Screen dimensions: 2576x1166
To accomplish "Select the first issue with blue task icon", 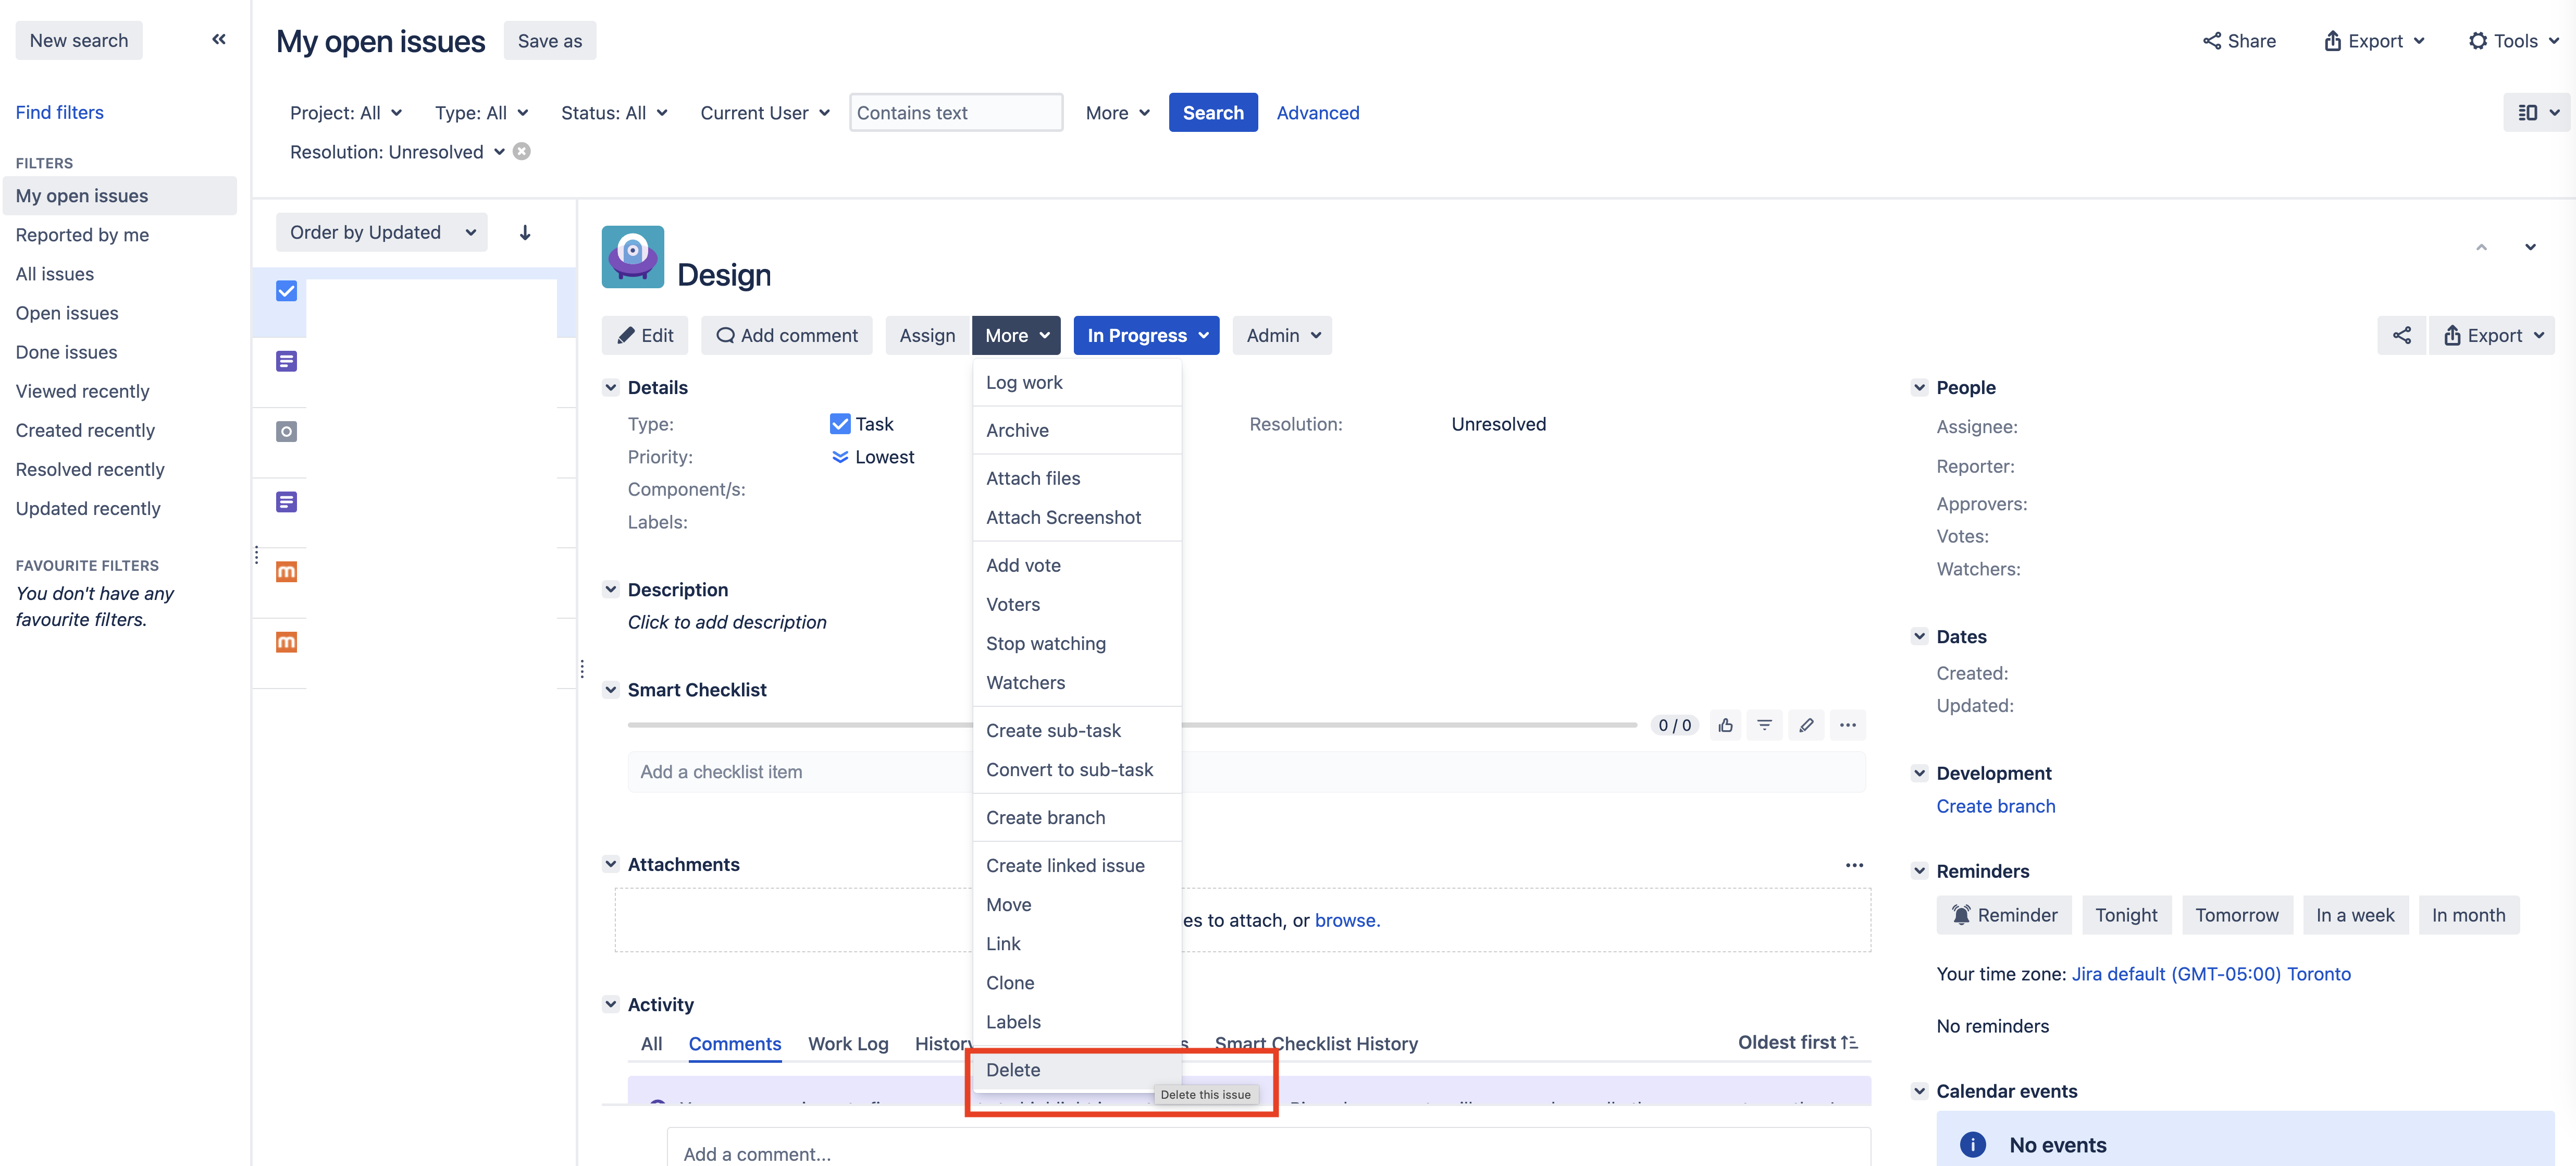I will (286, 291).
